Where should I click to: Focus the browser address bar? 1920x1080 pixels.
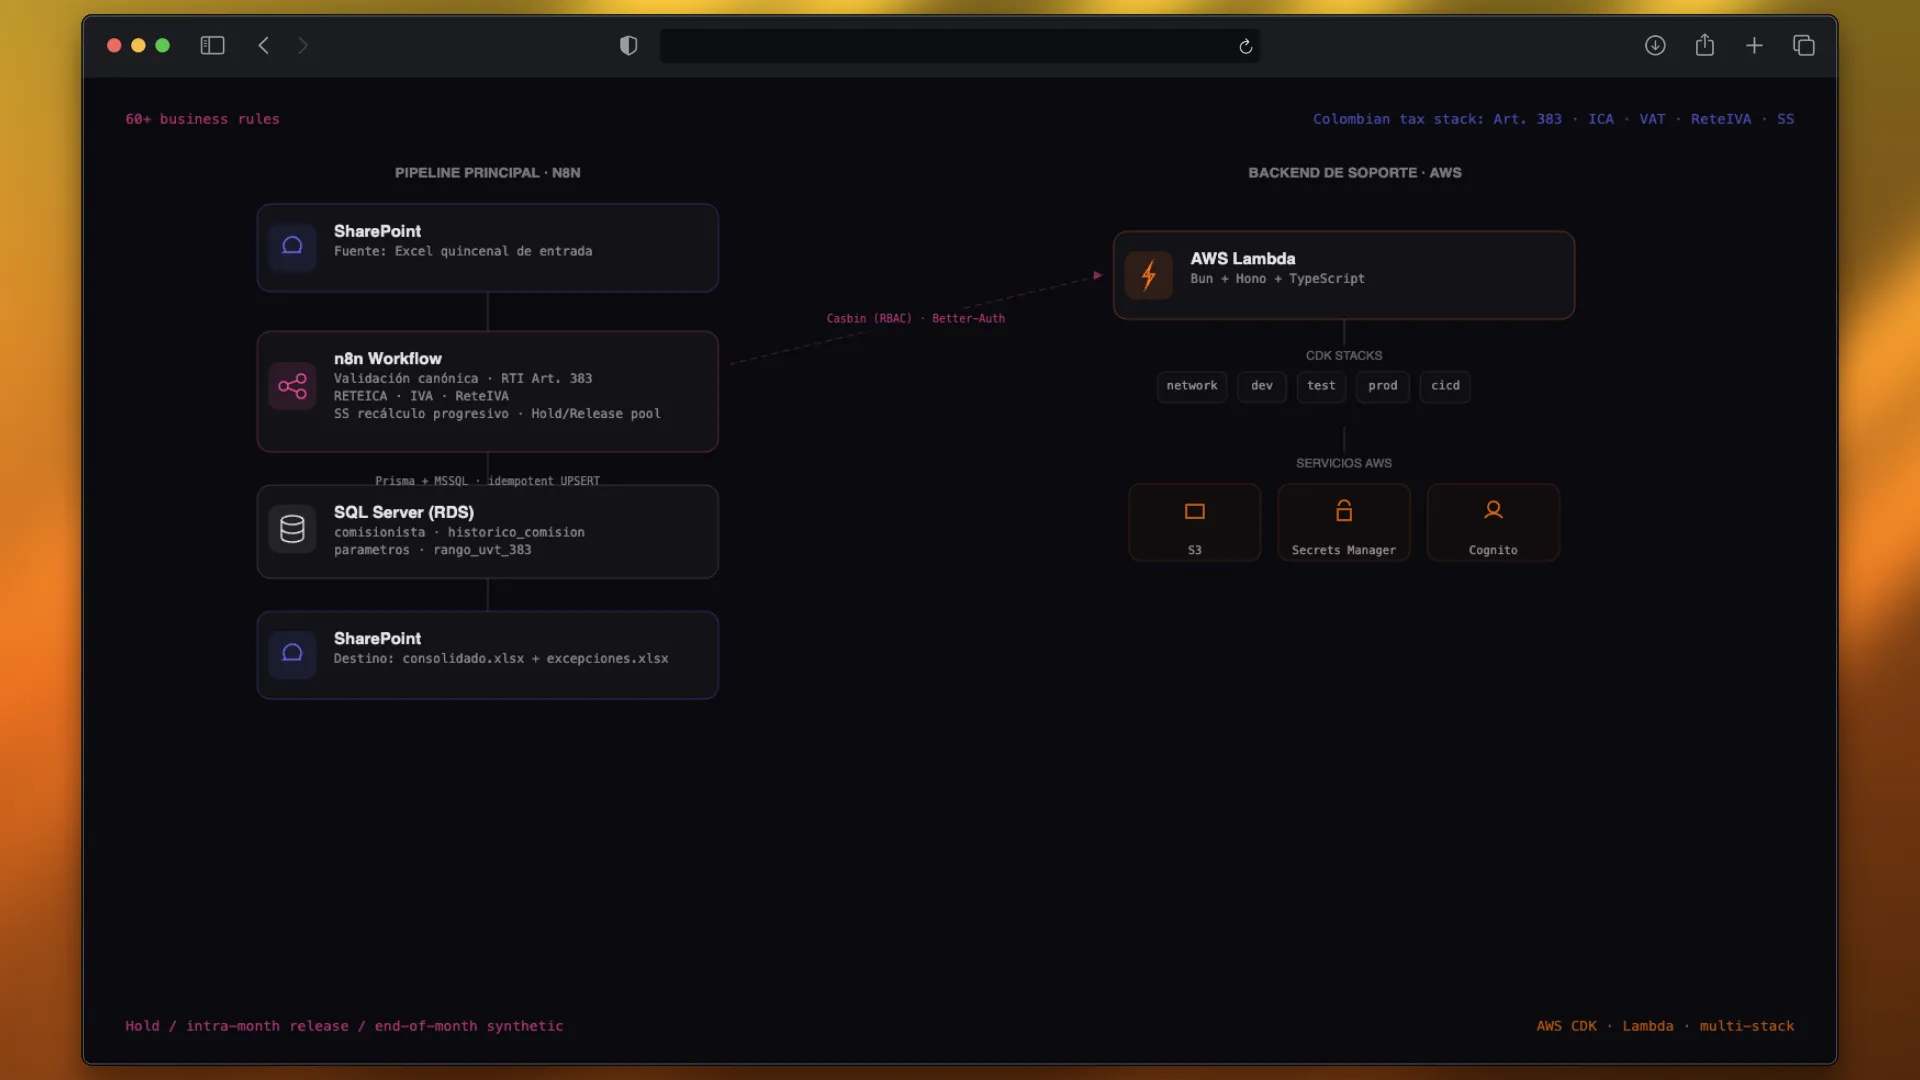[x=959, y=46]
